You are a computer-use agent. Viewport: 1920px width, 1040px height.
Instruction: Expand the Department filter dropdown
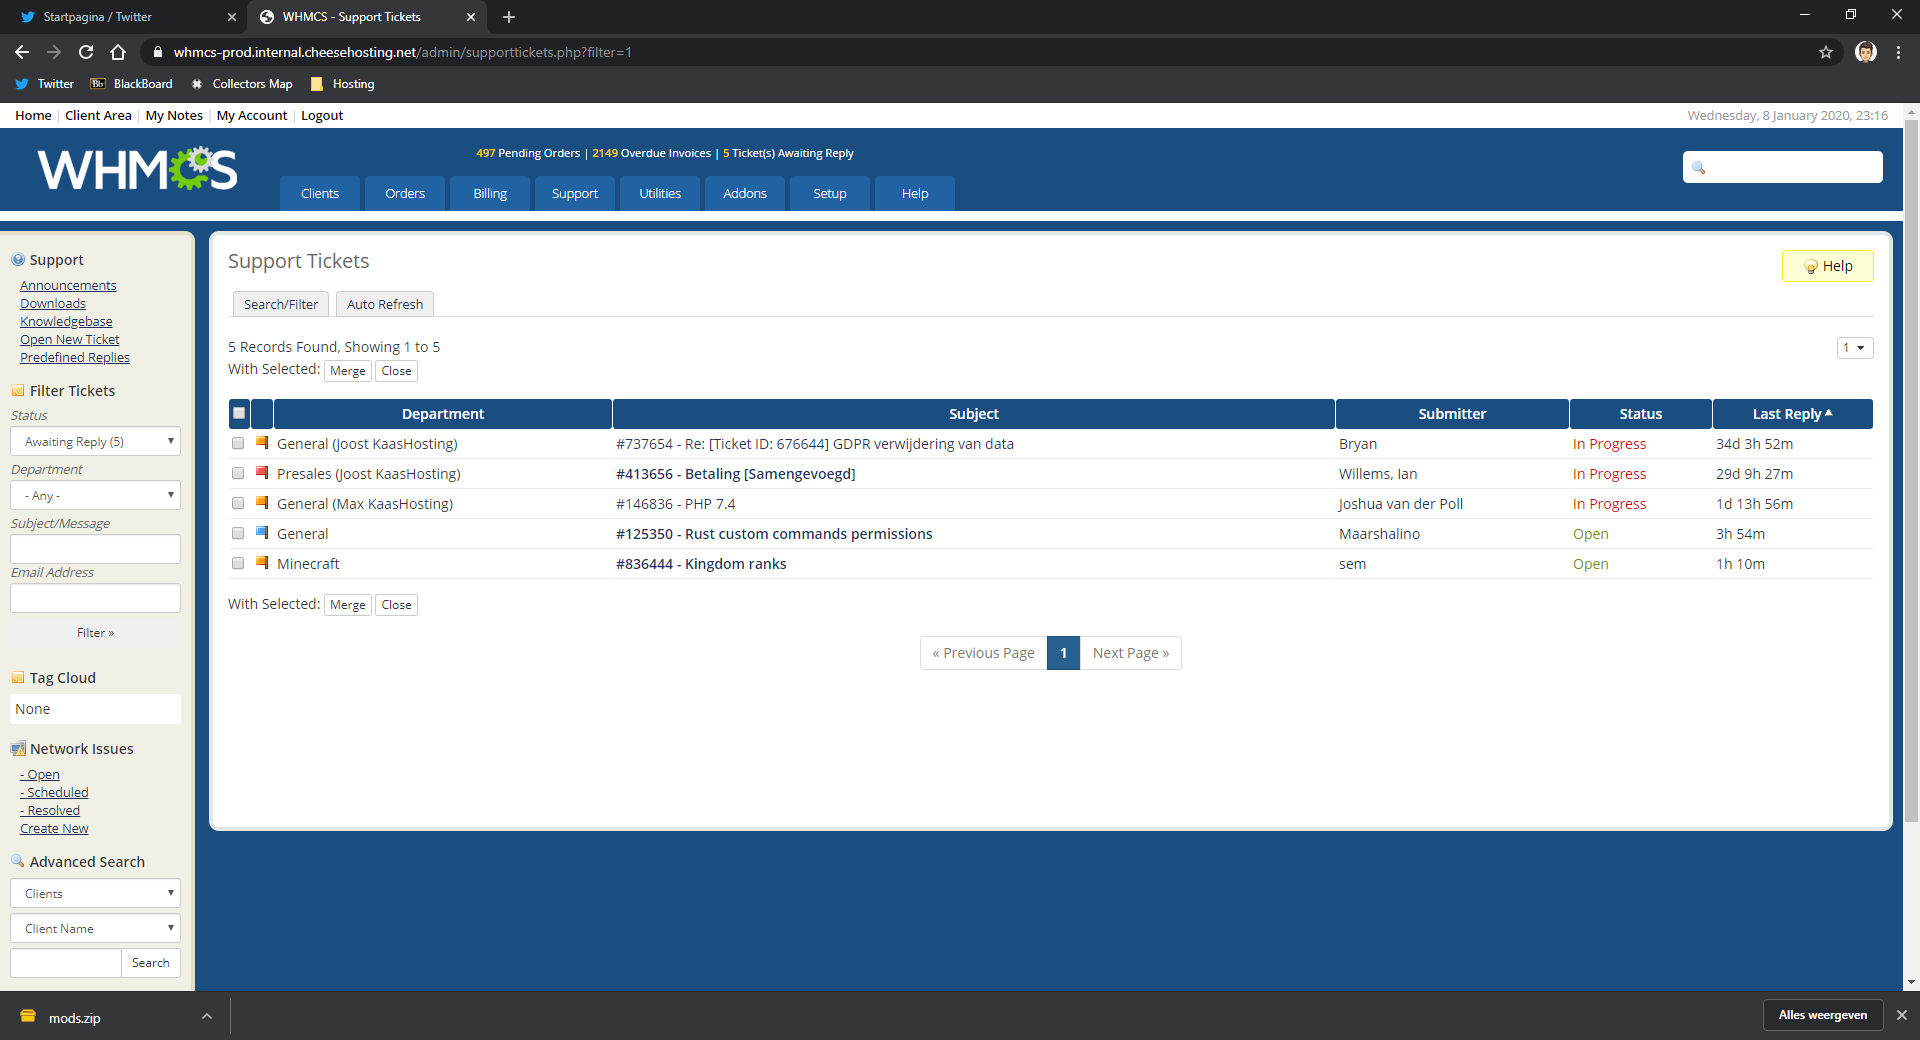click(95, 495)
